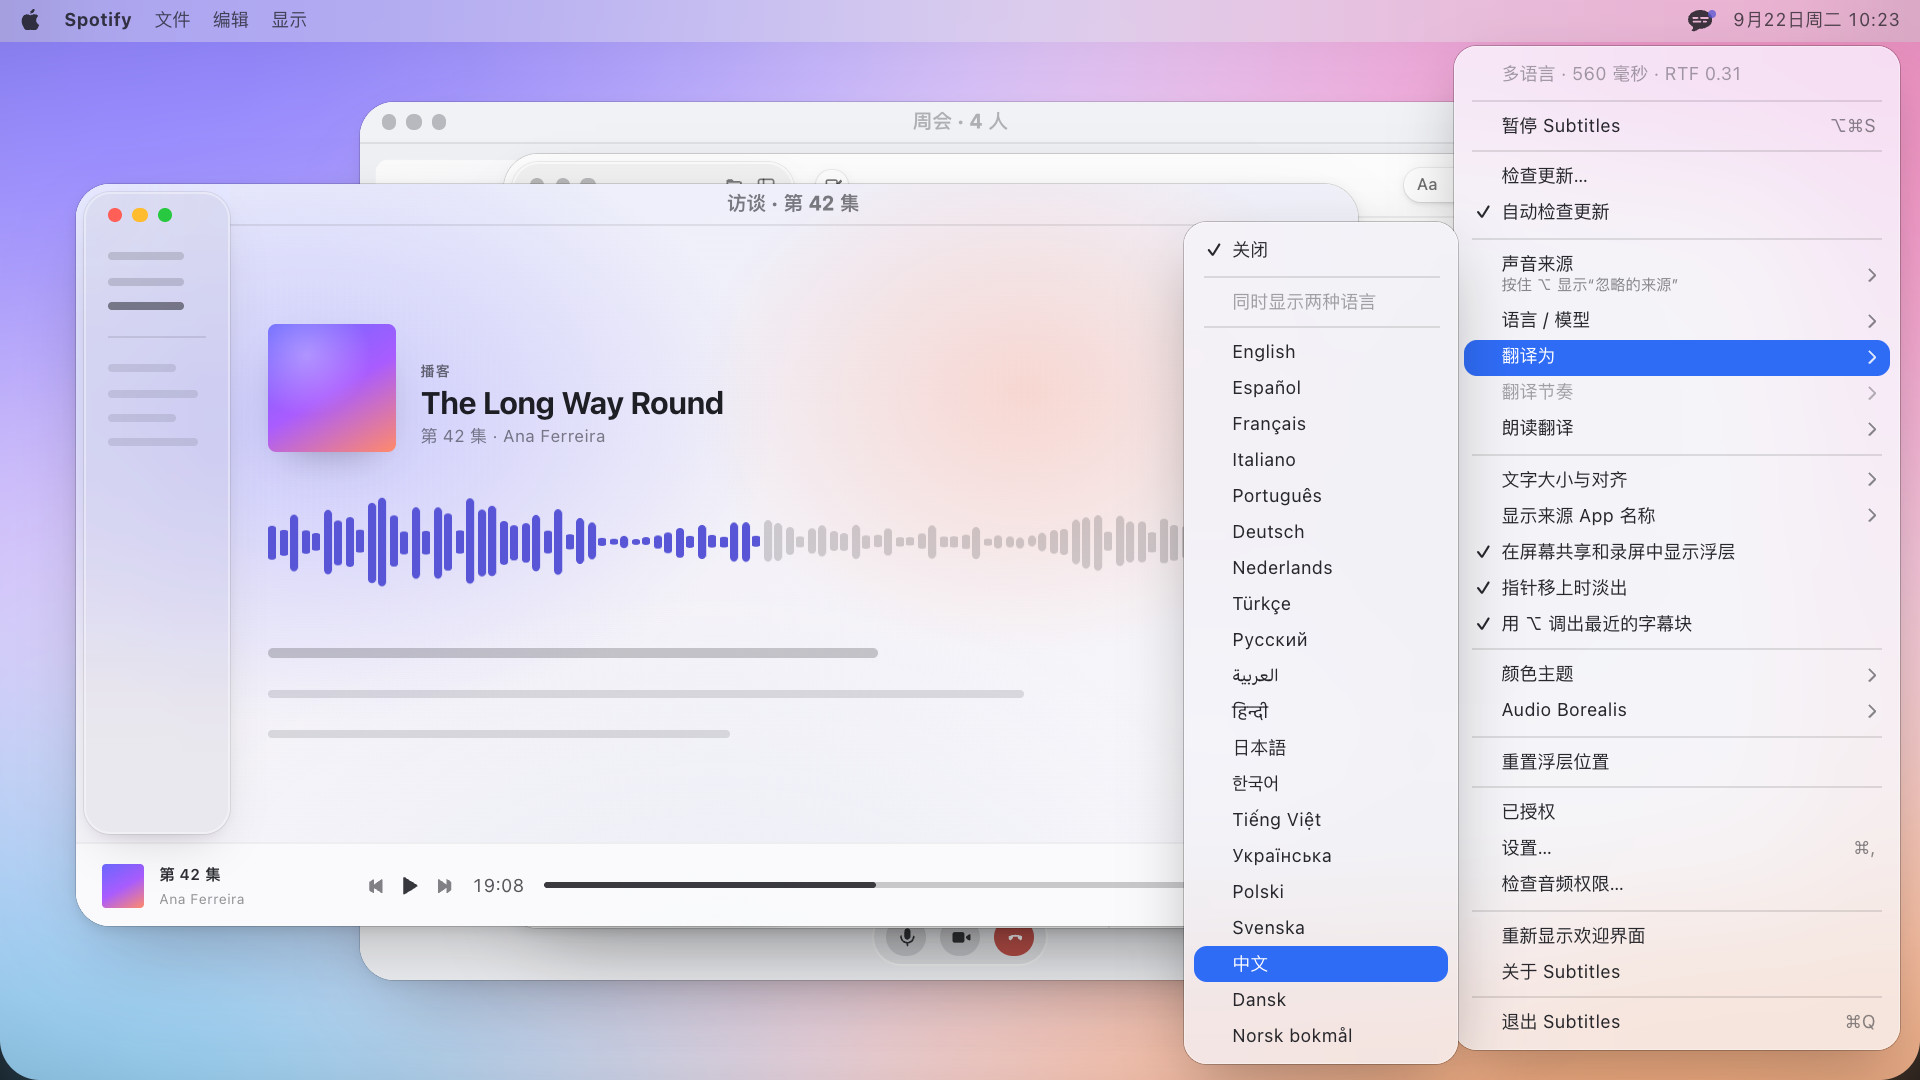This screenshot has height=1080, width=1920.
Task: Click 检查更新...
Action: 1677,176
